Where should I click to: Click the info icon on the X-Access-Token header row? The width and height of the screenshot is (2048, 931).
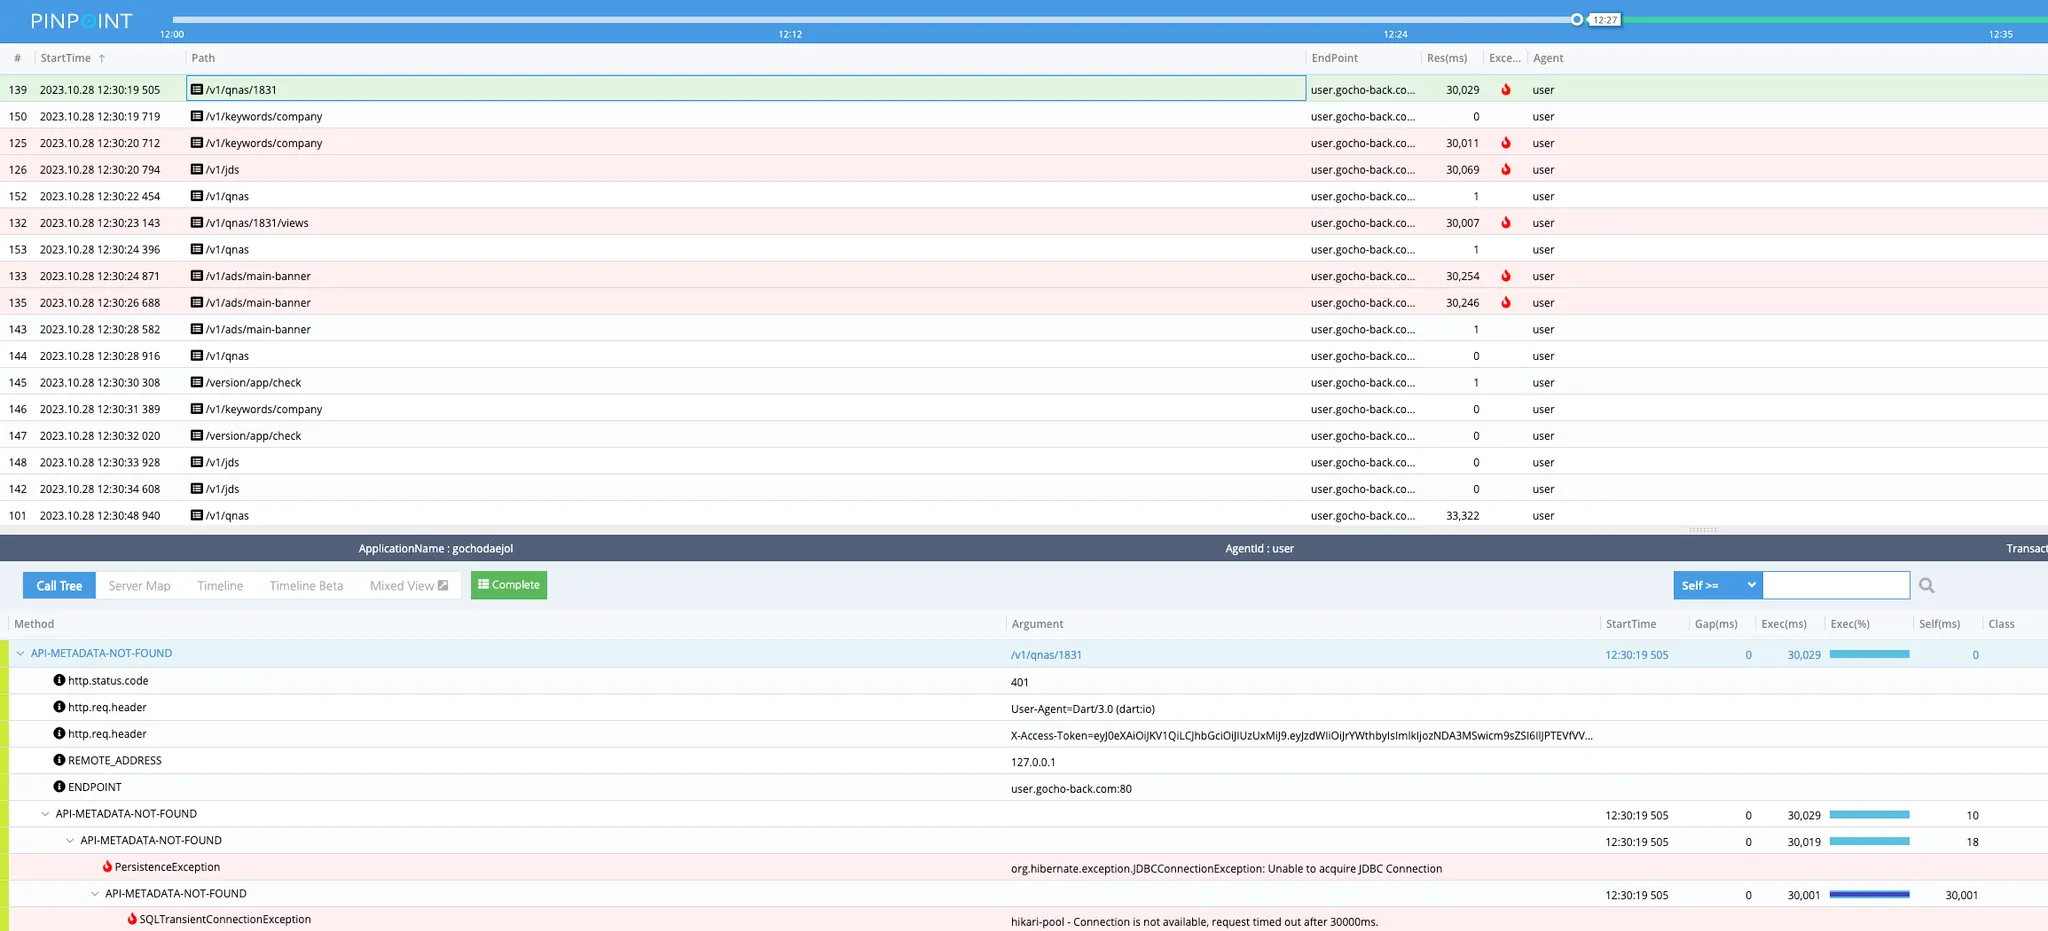(x=59, y=733)
